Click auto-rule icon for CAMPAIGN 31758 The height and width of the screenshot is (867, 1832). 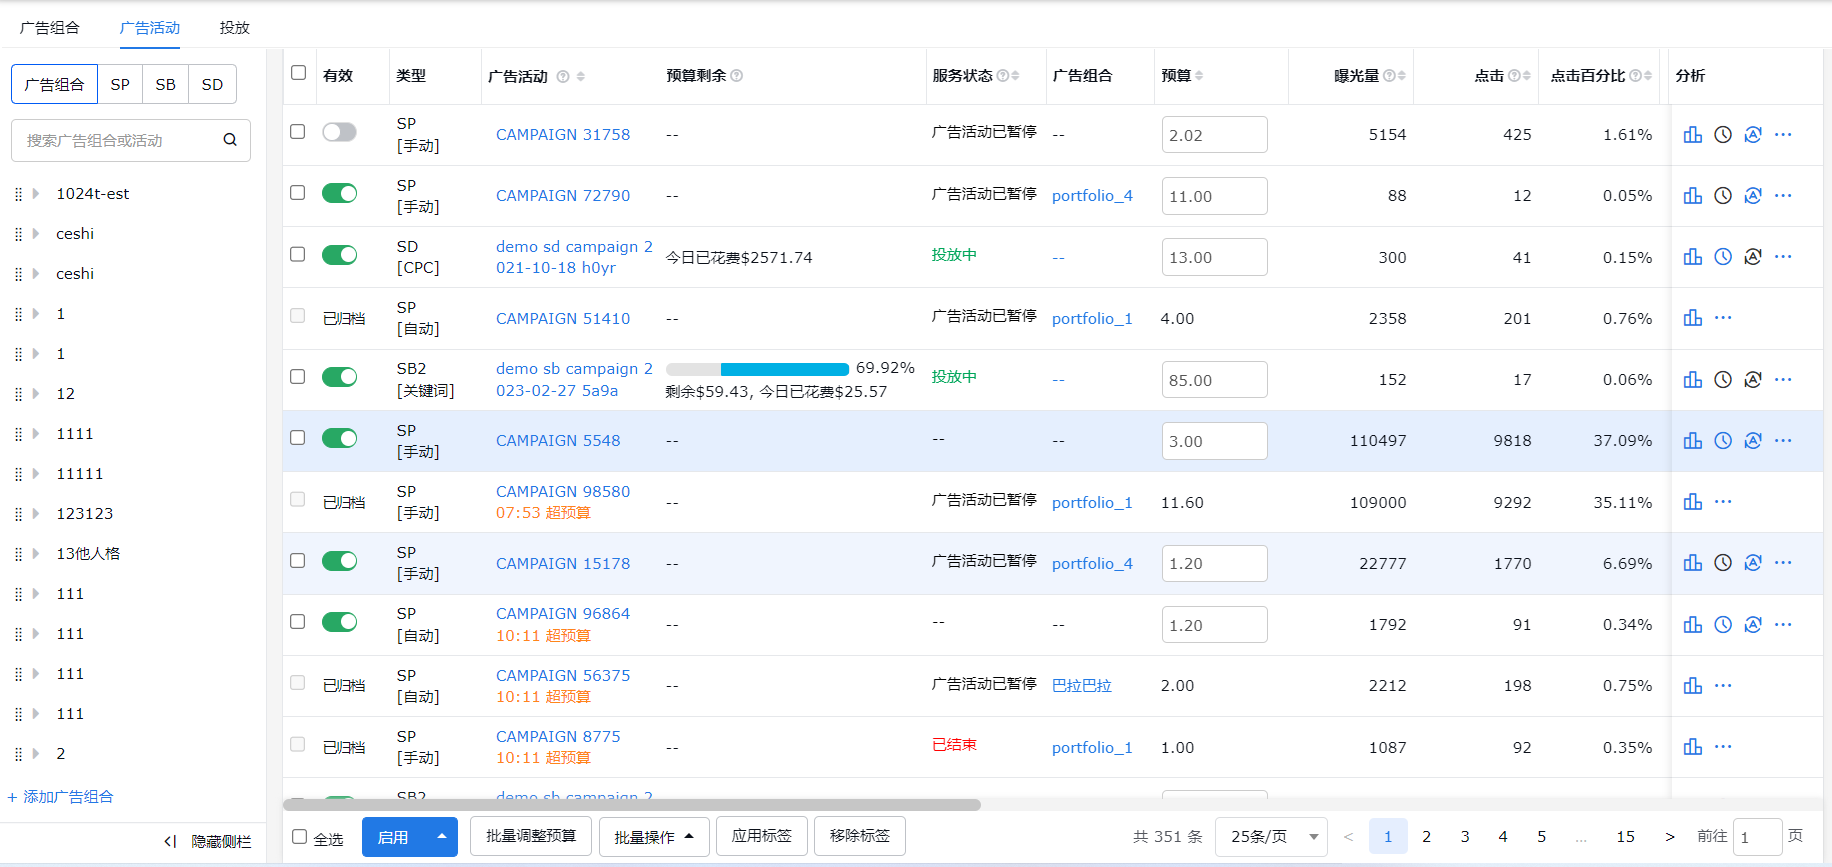click(x=1752, y=134)
